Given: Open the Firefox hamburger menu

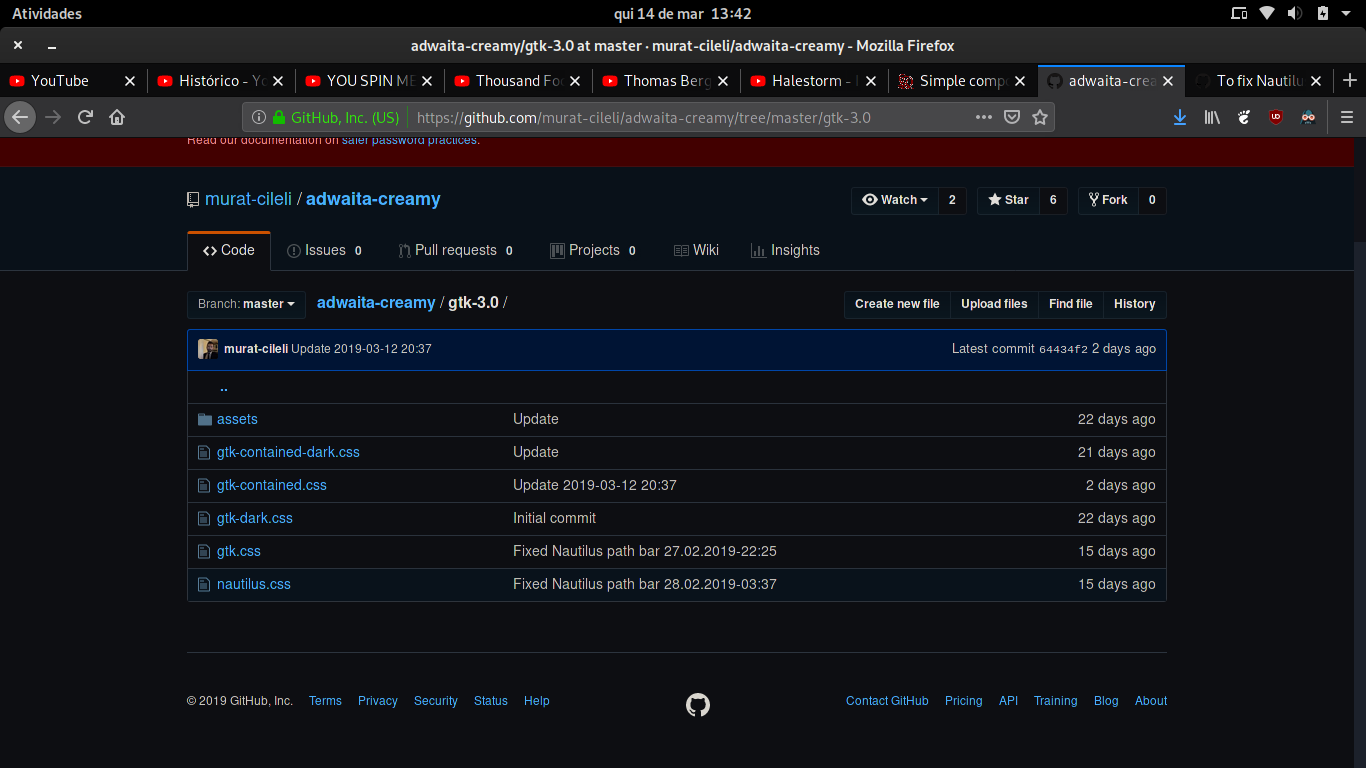Looking at the screenshot, I should (1347, 117).
